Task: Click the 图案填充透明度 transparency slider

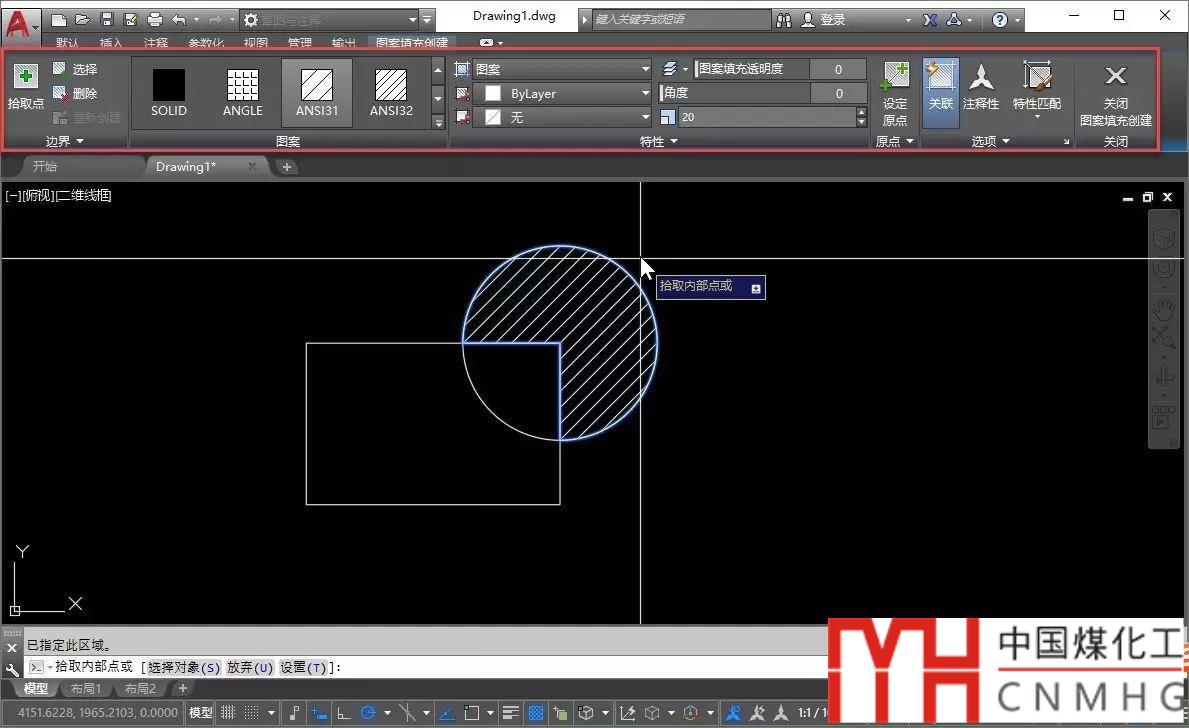Action: 752,69
